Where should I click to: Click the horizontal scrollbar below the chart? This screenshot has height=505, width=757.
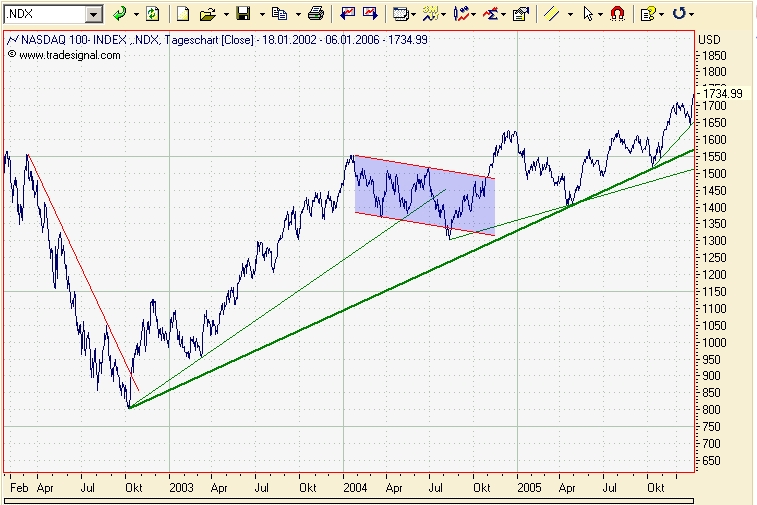click(349, 502)
